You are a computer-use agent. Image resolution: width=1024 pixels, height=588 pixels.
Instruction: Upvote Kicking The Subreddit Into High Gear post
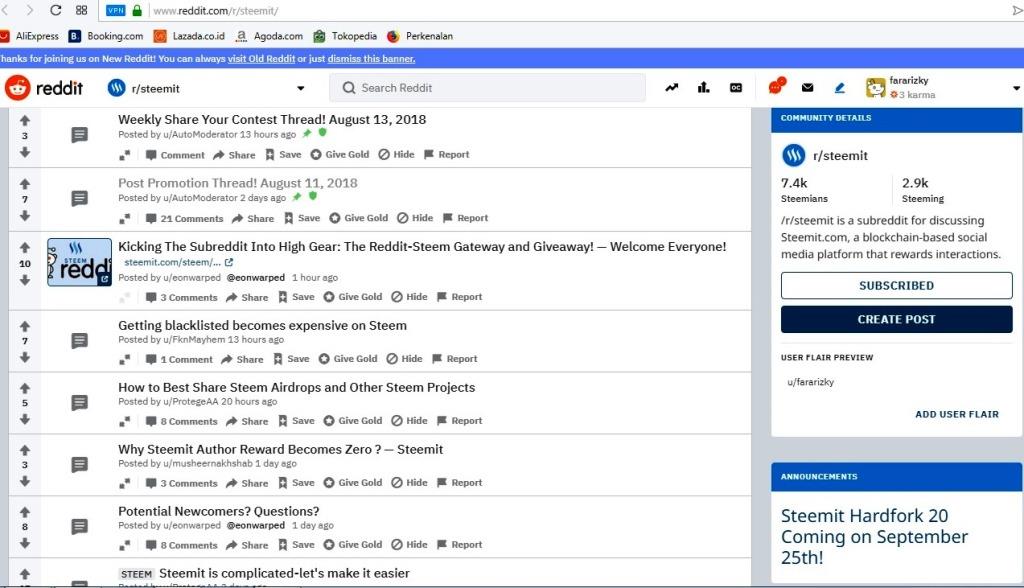[25, 248]
